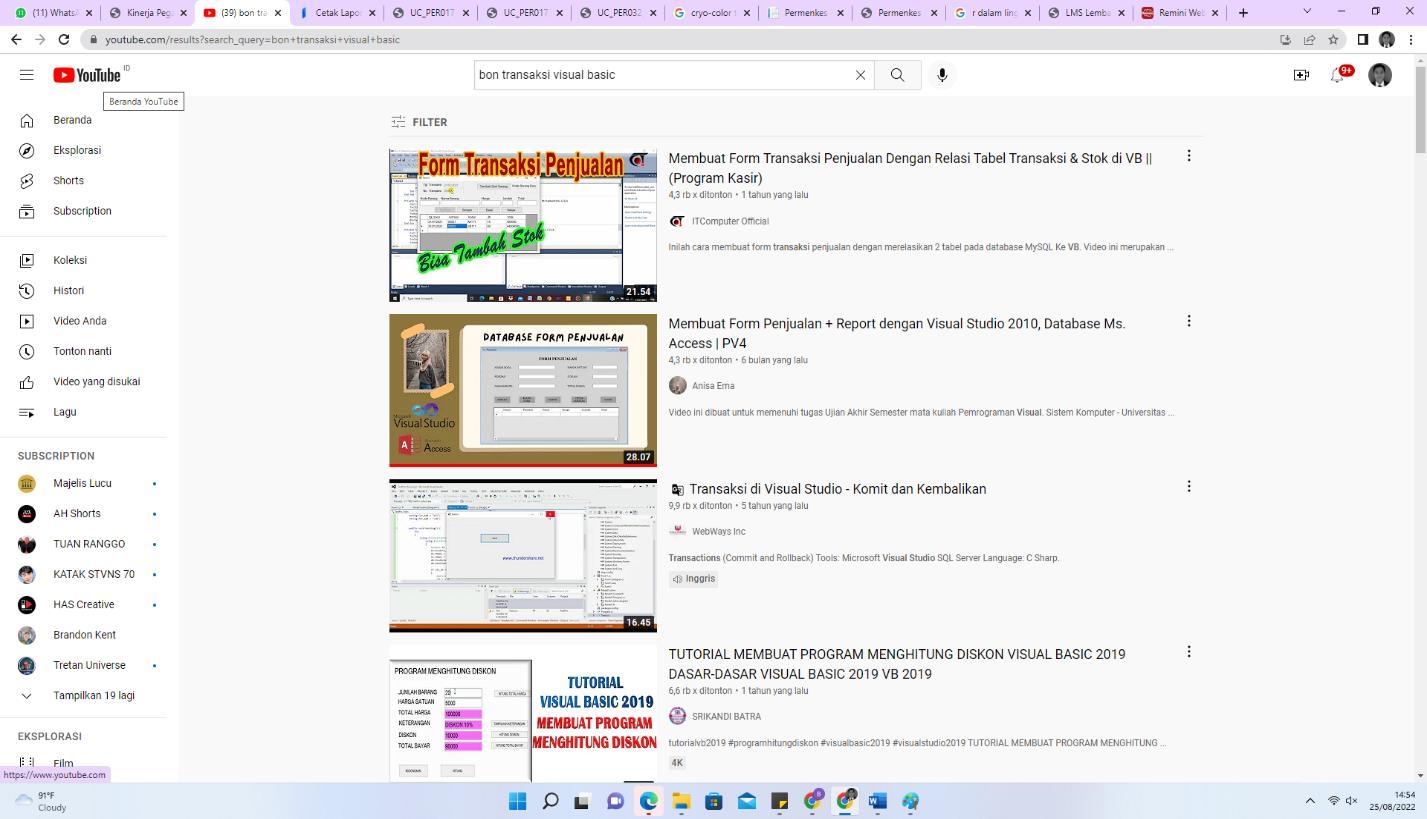Open the notifications bell showing 9+
The width and height of the screenshot is (1427, 819).
coord(1338,75)
